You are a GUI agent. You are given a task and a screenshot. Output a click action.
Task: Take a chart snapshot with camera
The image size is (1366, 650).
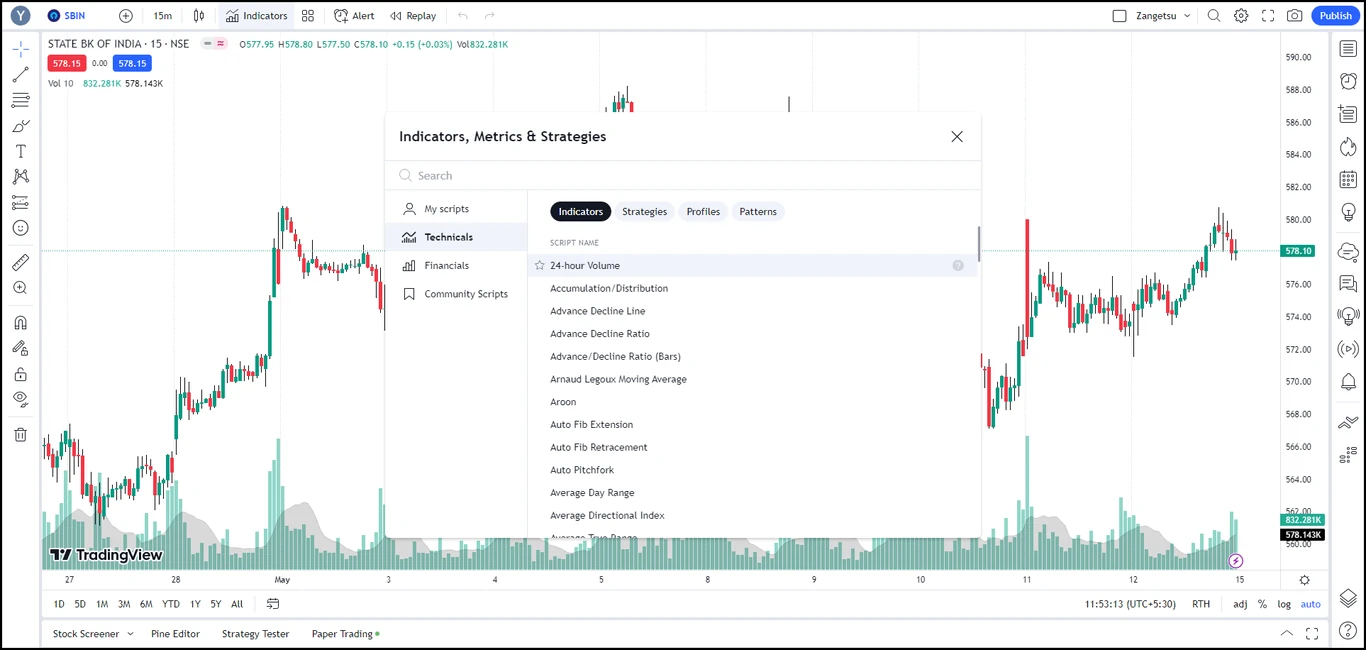(1295, 16)
